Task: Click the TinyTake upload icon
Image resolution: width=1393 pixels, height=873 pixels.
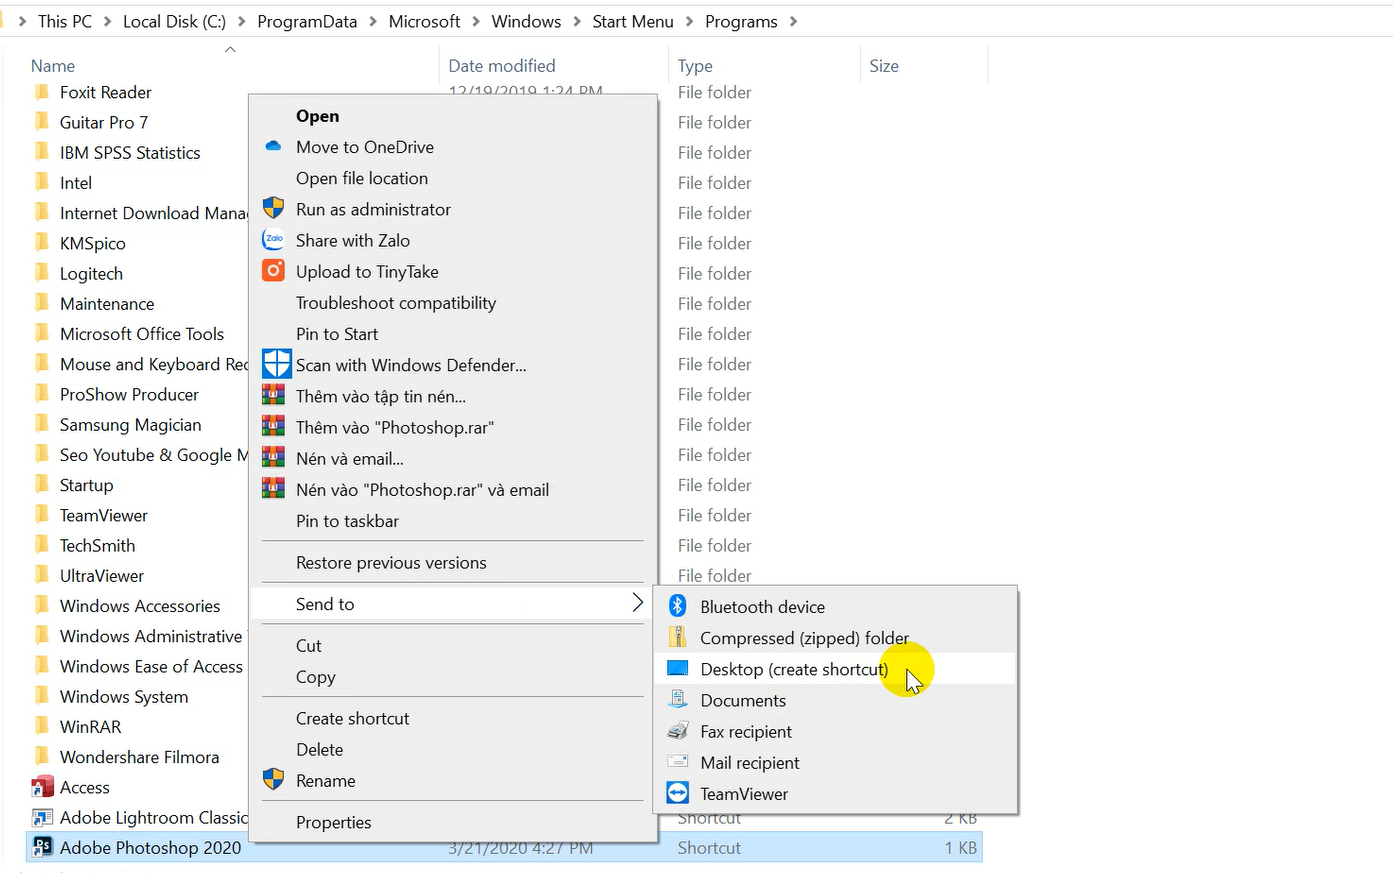Action: [273, 270]
